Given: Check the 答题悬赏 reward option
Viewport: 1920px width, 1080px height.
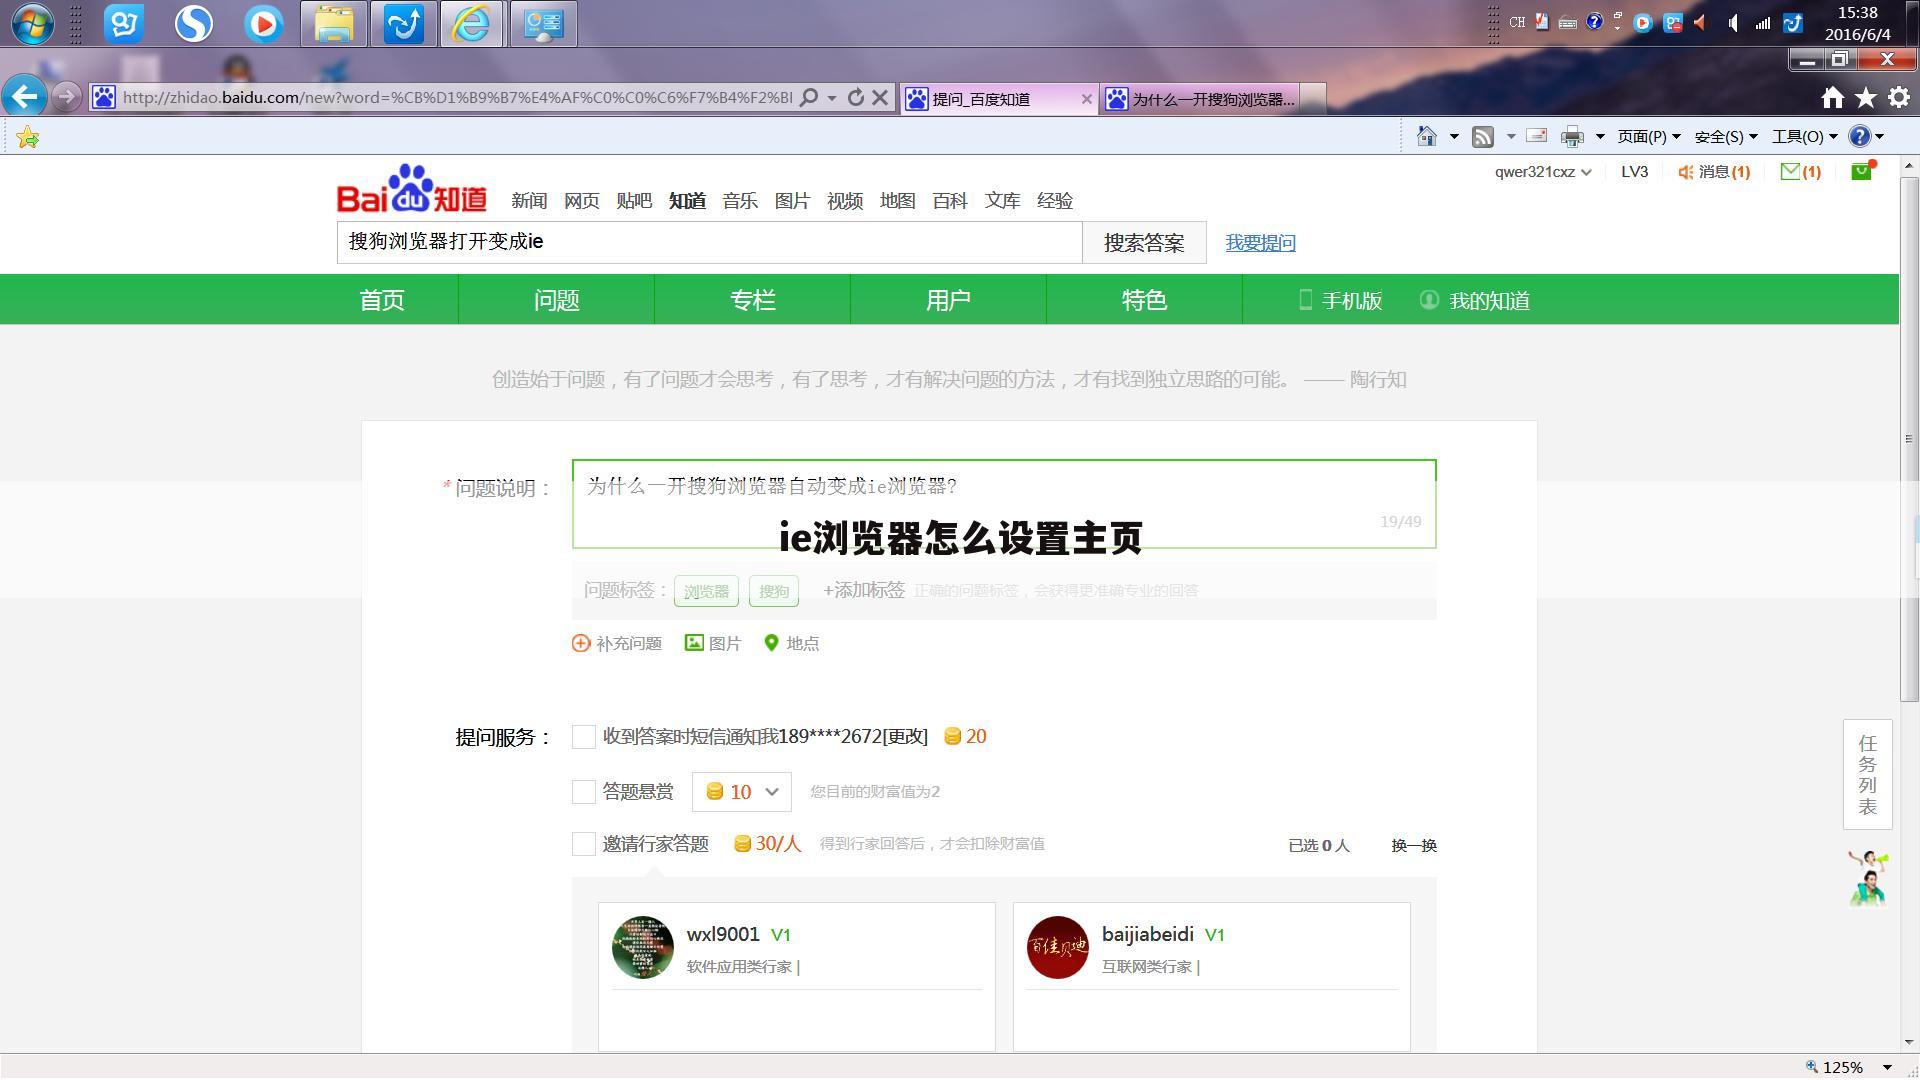Looking at the screenshot, I should (583, 791).
